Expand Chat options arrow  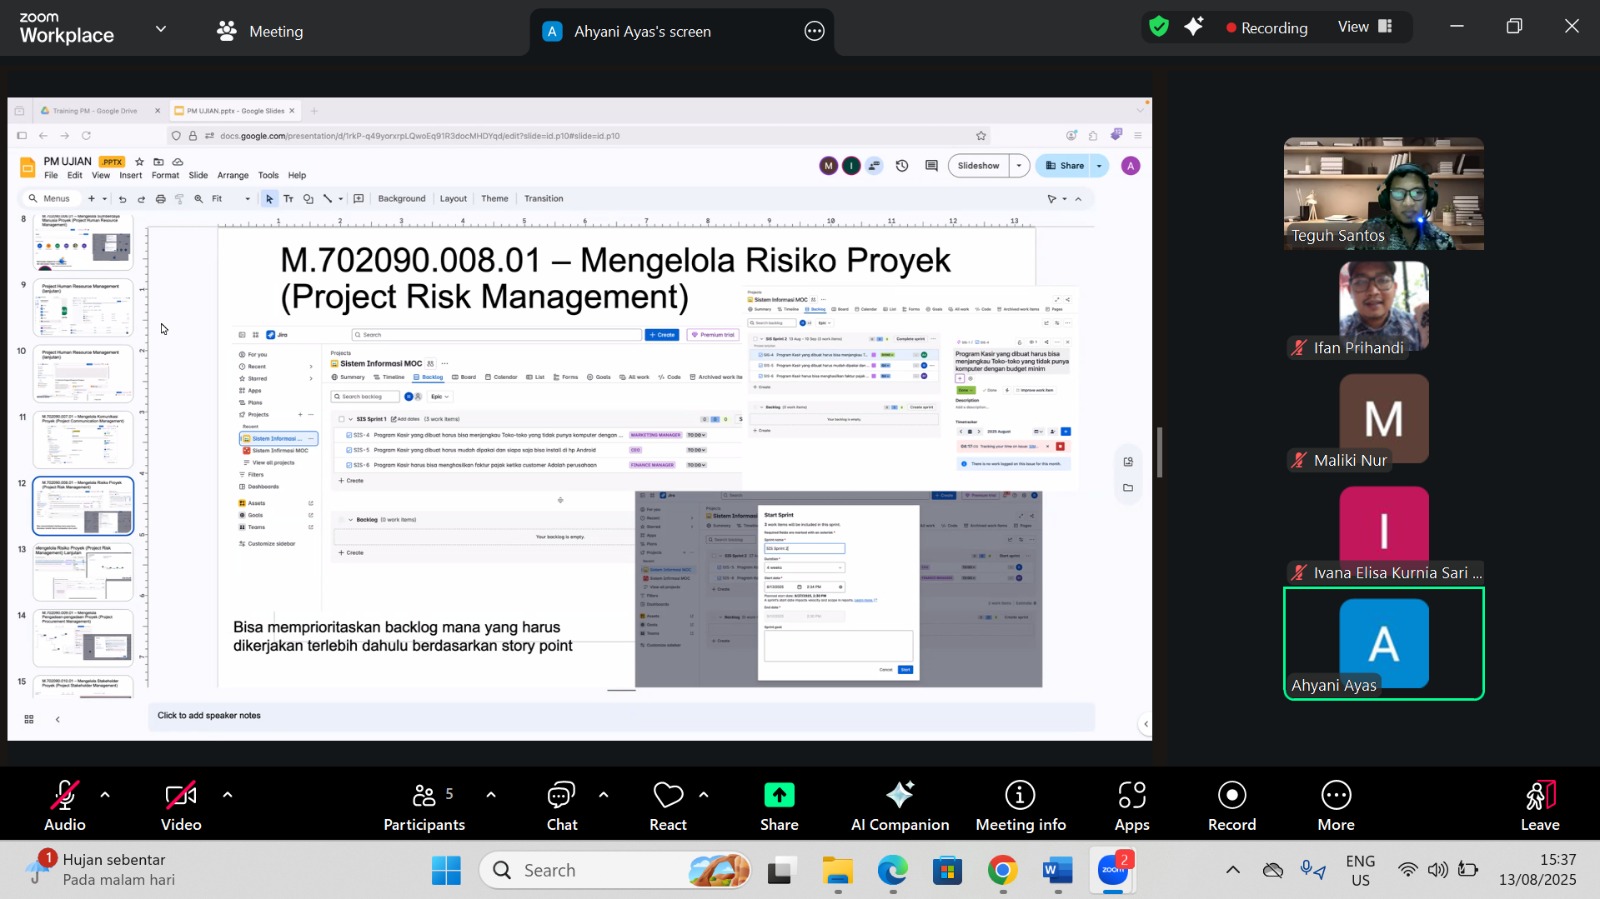[603, 795]
